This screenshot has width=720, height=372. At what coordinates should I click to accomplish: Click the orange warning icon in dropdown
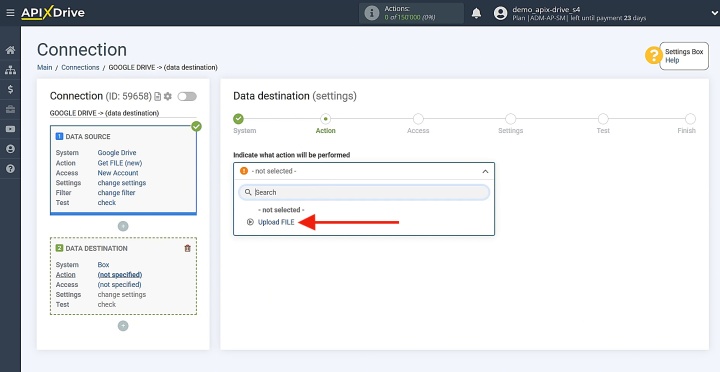[x=244, y=171]
